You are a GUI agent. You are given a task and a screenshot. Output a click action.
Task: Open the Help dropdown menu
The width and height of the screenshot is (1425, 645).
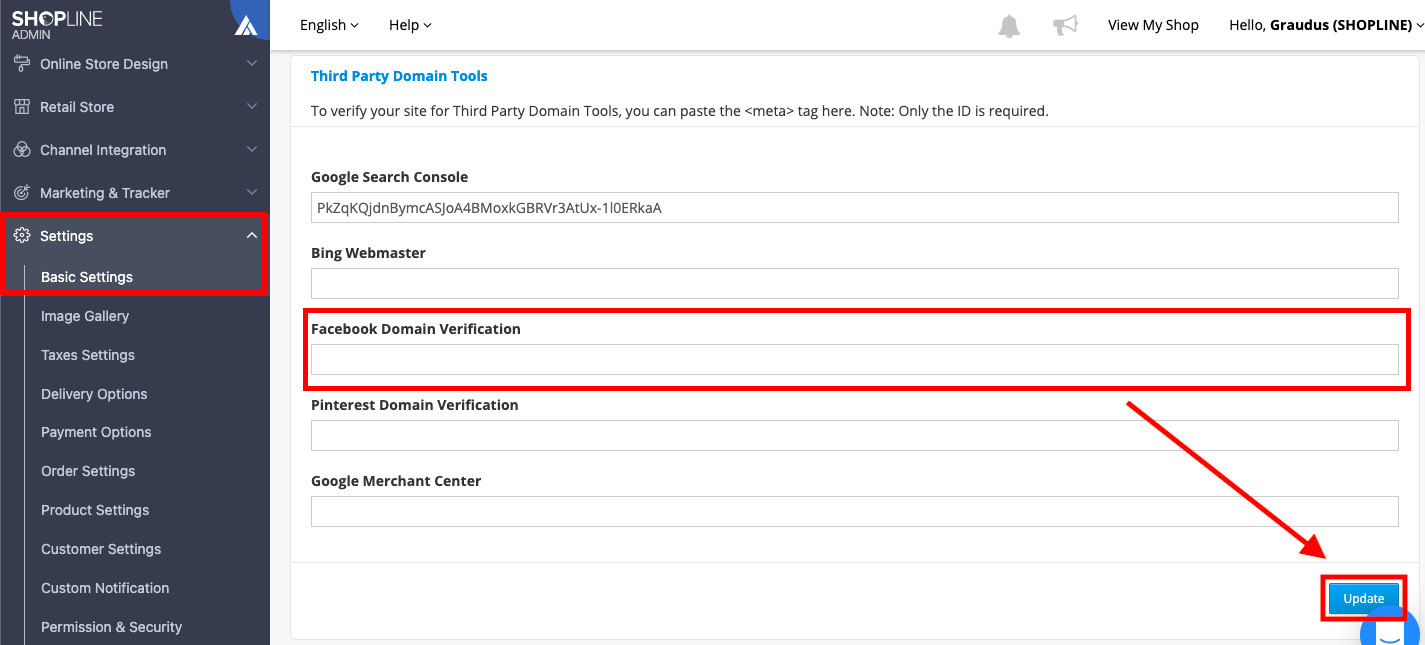410,25
